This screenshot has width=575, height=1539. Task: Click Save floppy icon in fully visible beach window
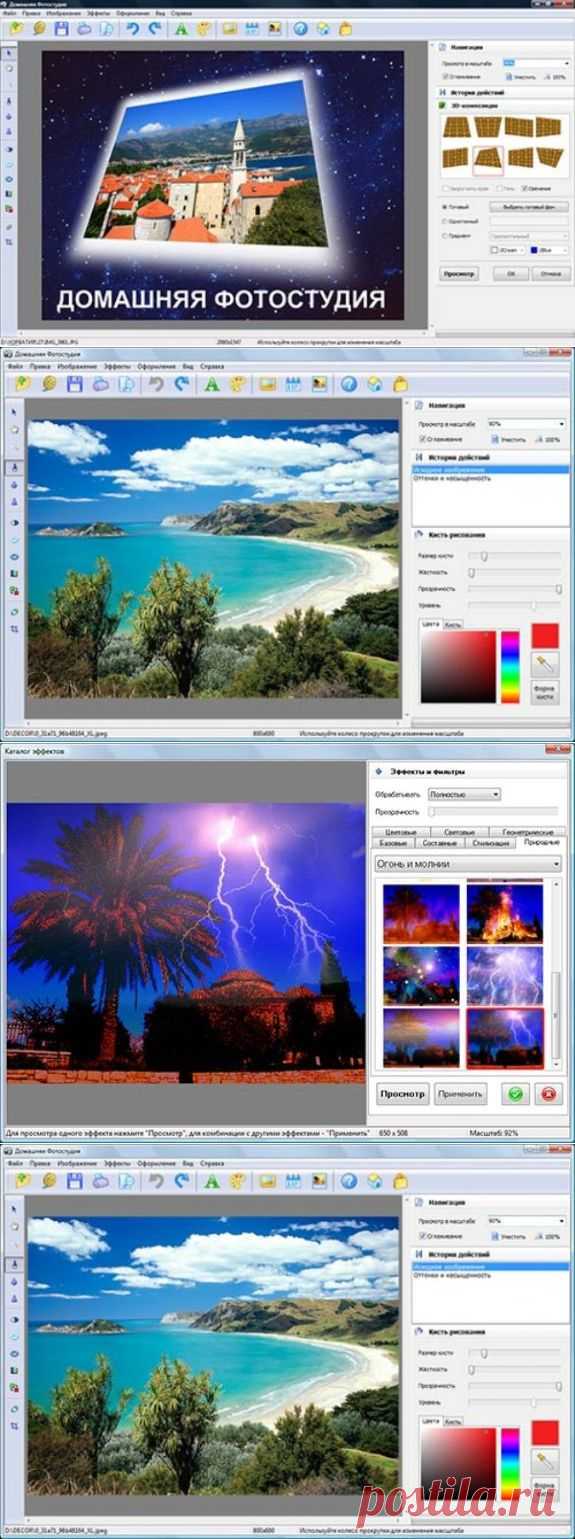pyautogui.click(x=75, y=383)
